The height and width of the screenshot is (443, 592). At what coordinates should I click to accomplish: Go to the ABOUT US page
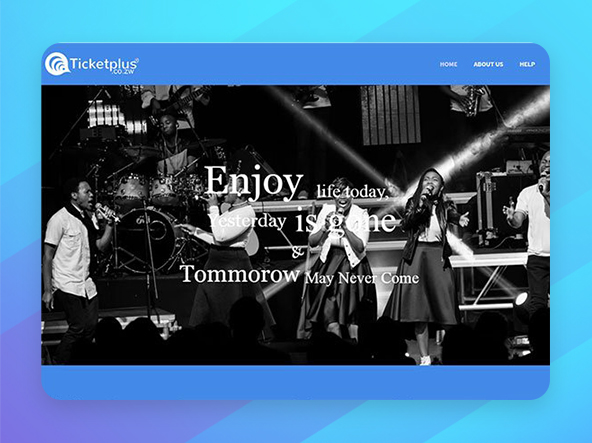[x=488, y=64]
